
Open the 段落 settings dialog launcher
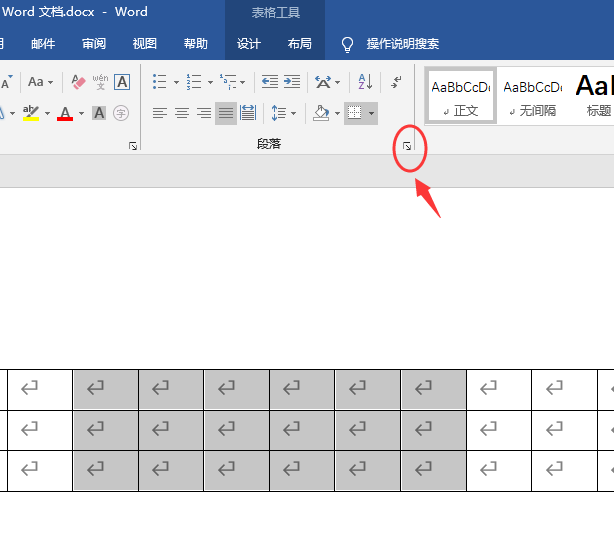(407, 147)
